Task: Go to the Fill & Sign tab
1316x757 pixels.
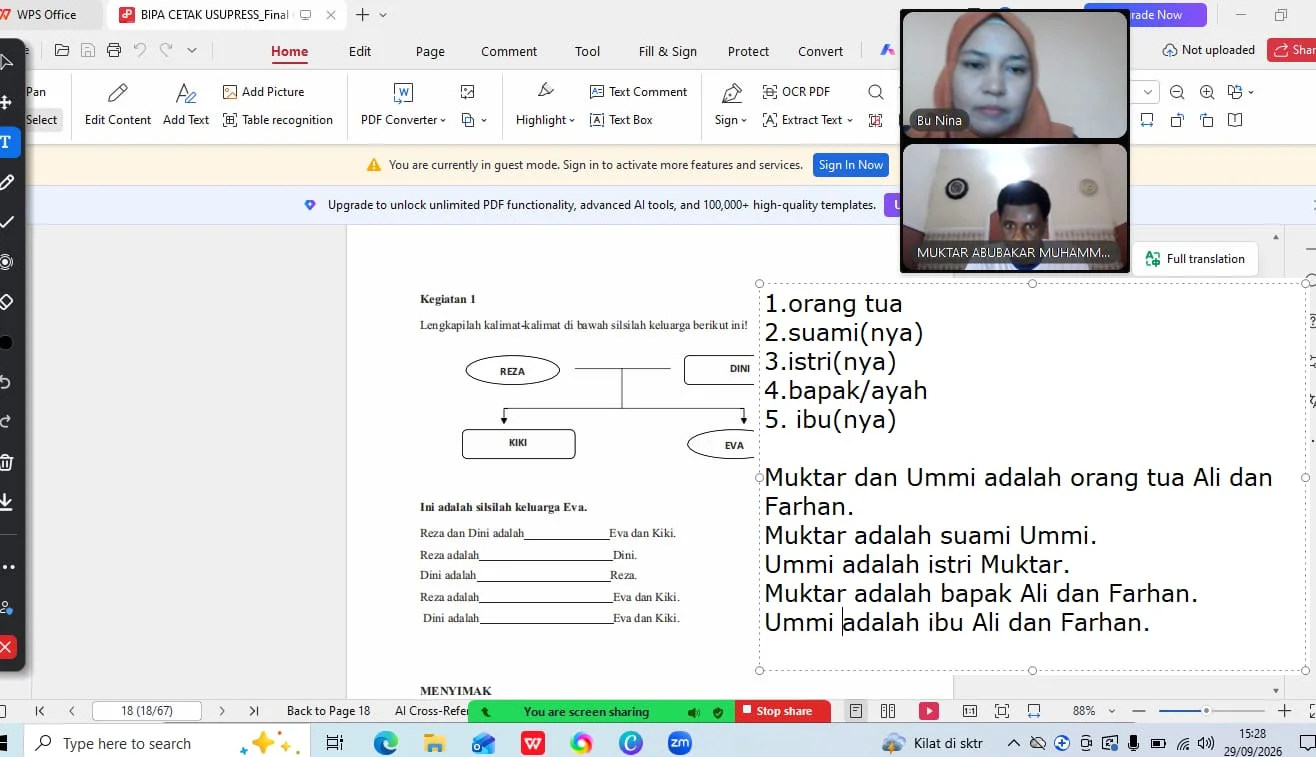Action: [x=668, y=51]
